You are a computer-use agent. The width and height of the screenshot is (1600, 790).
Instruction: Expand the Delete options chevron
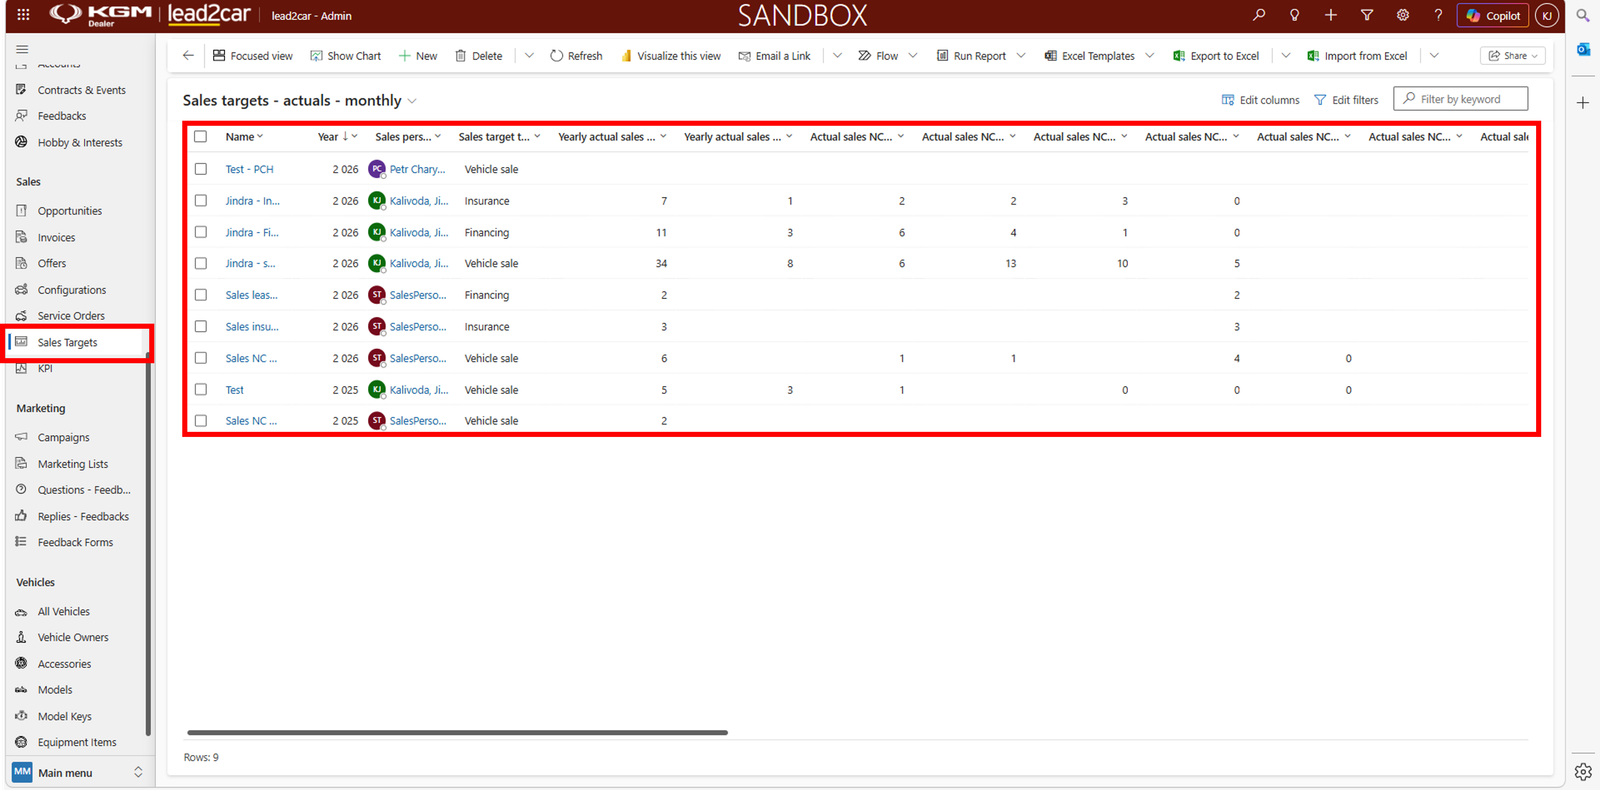point(529,56)
